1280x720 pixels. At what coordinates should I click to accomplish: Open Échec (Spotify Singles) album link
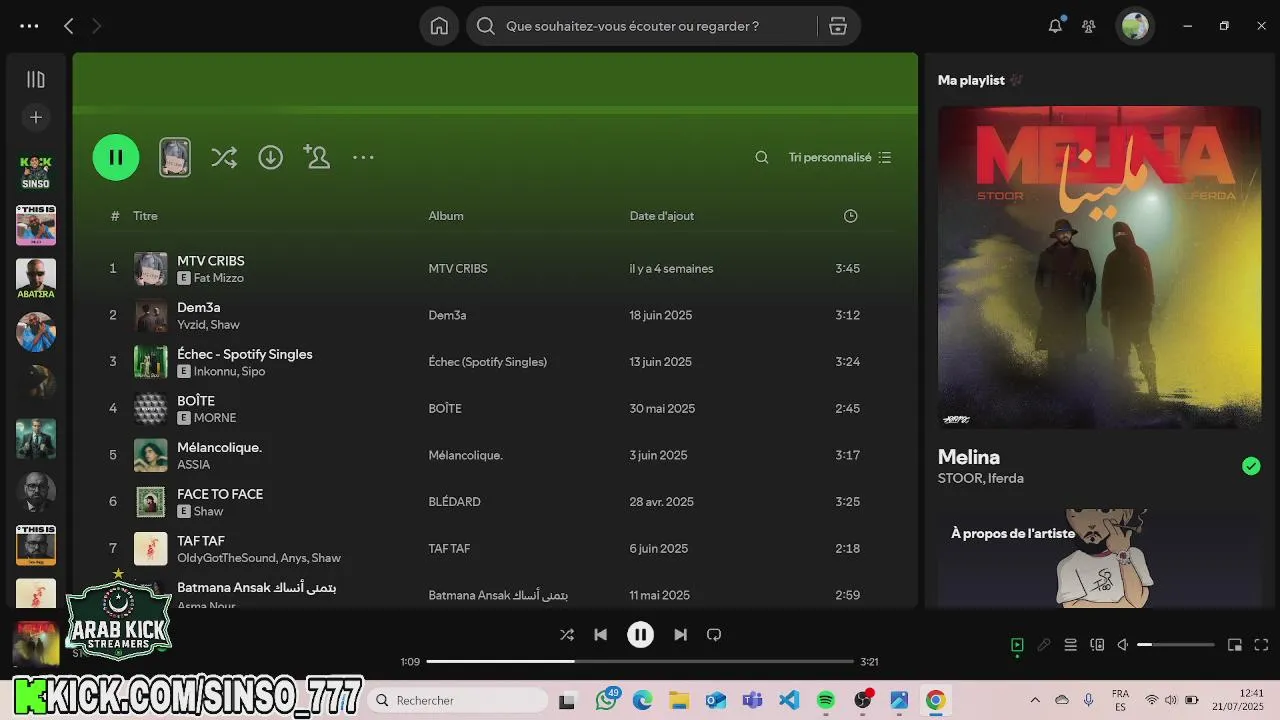pyautogui.click(x=488, y=362)
